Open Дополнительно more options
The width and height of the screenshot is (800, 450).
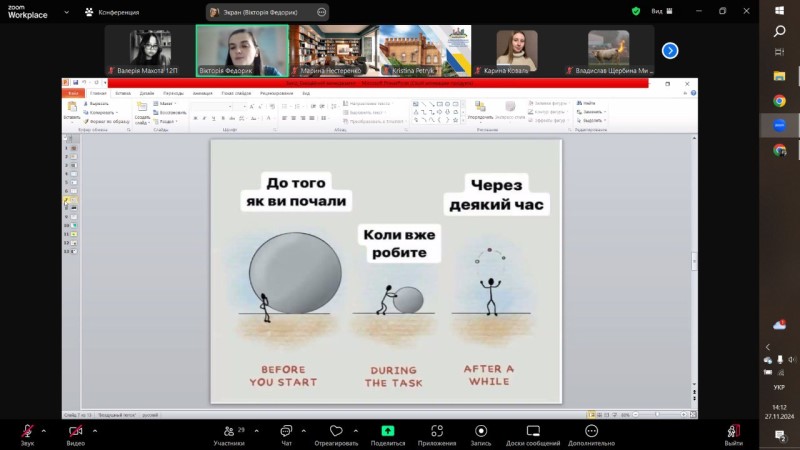(591, 435)
